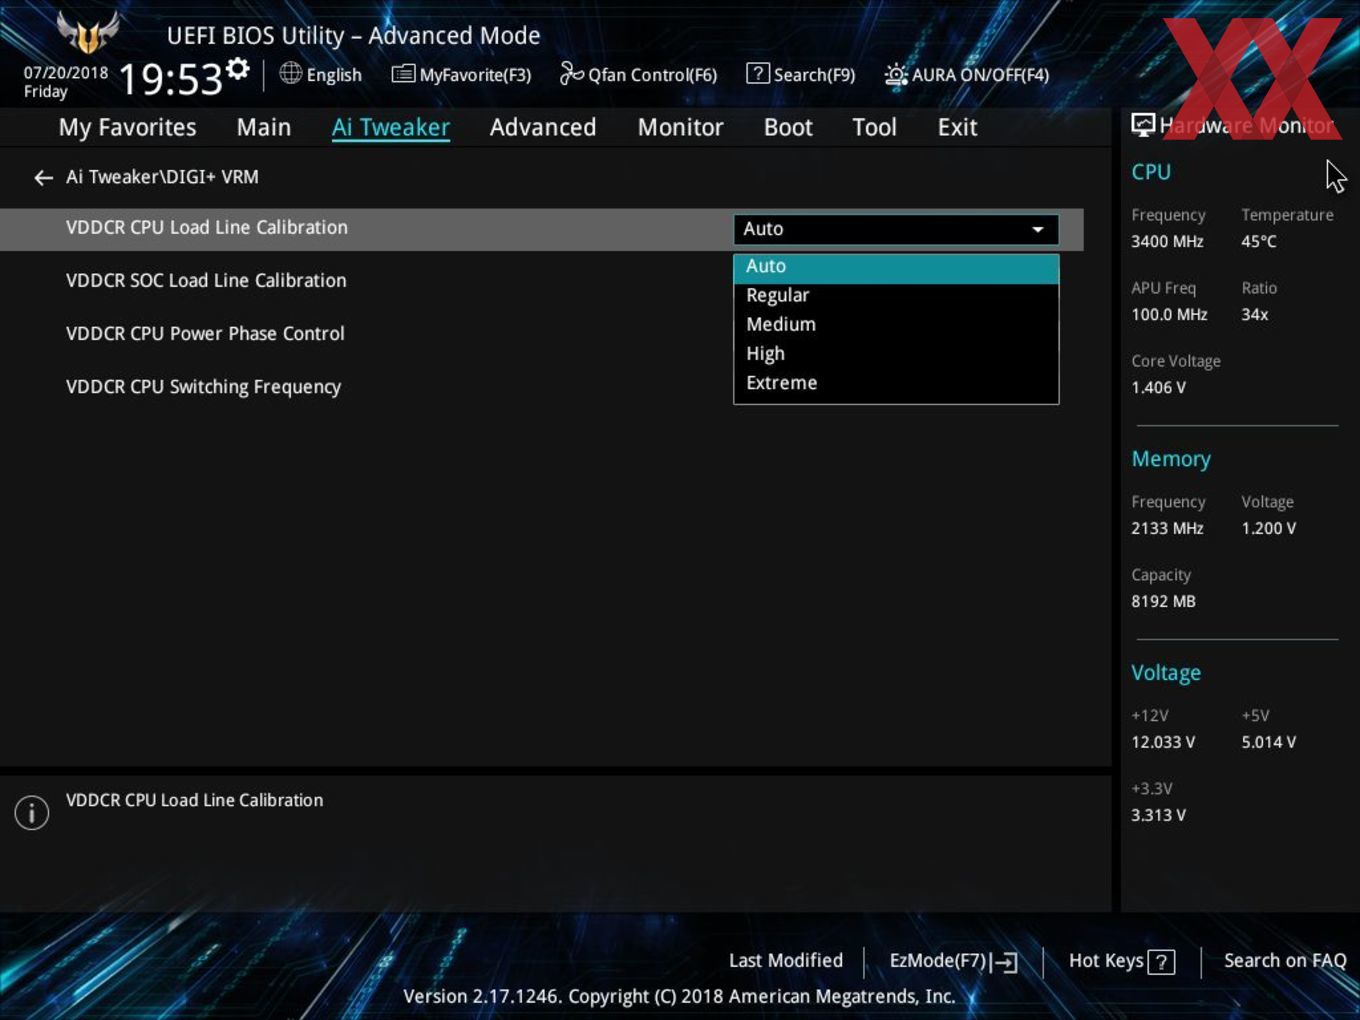Click CPU temperature 45°C value
The width and height of the screenshot is (1360, 1020).
[x=1259, y=242]
